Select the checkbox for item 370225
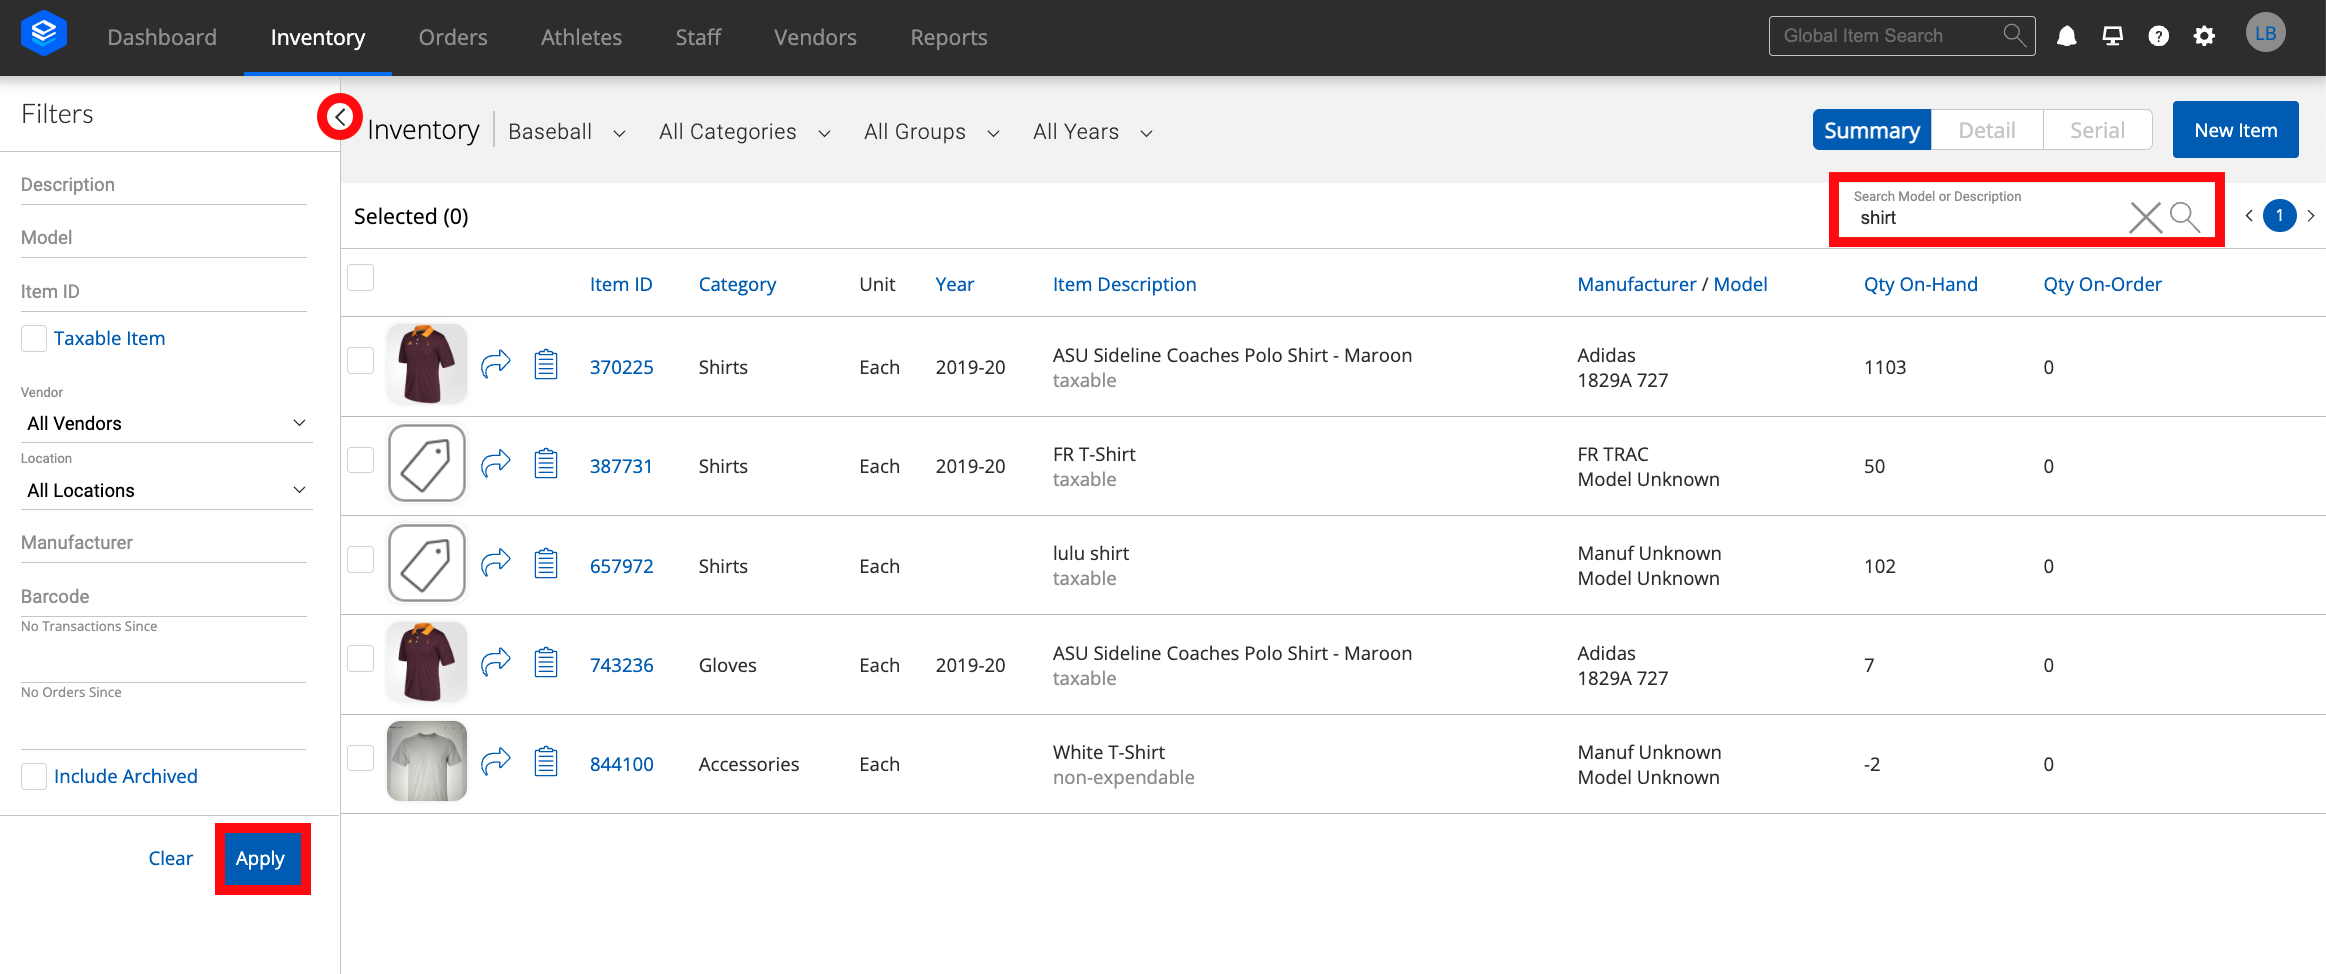 click(x=361, y=361)
